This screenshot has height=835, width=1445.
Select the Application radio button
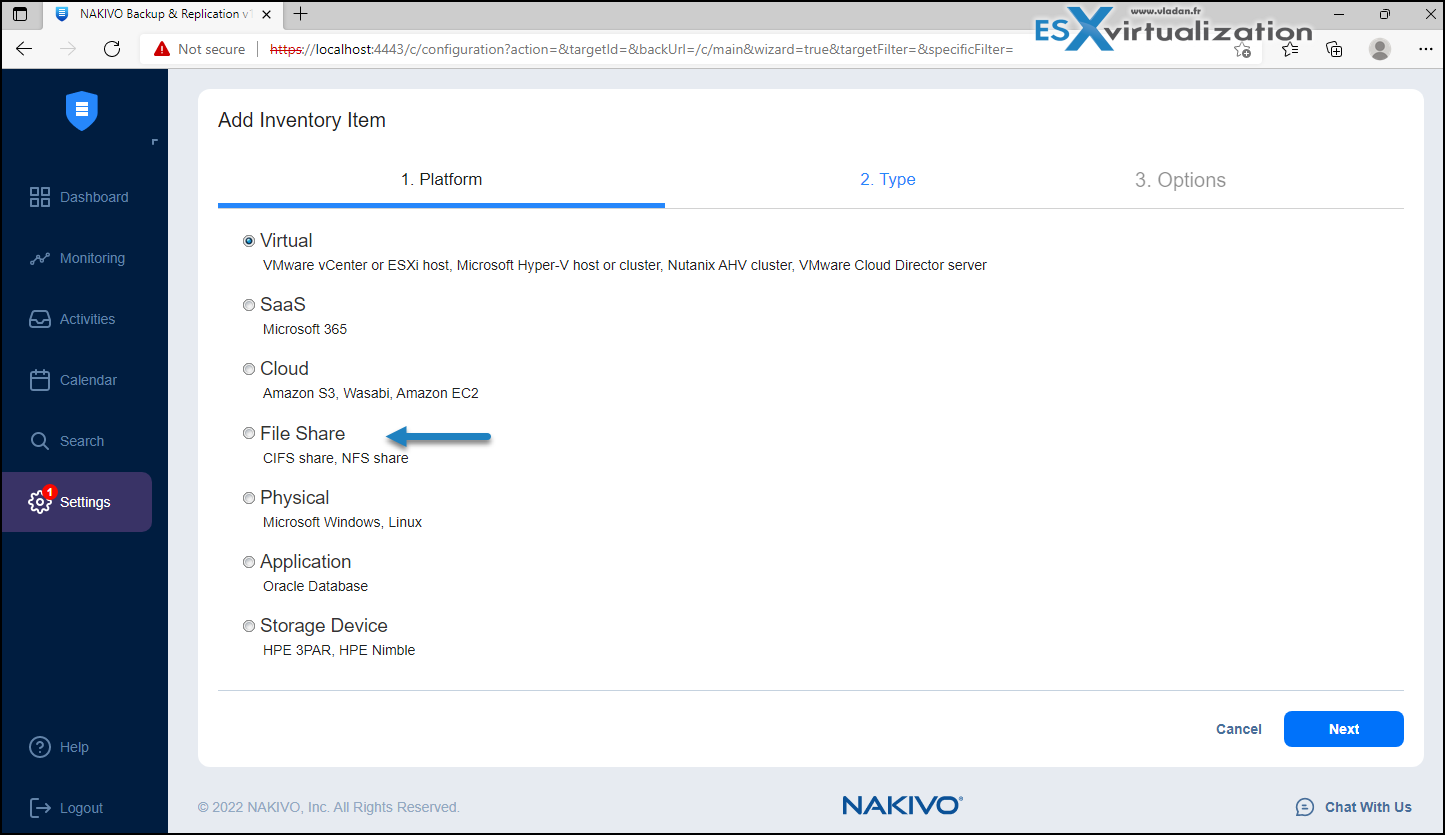click(x=249, y=562)
